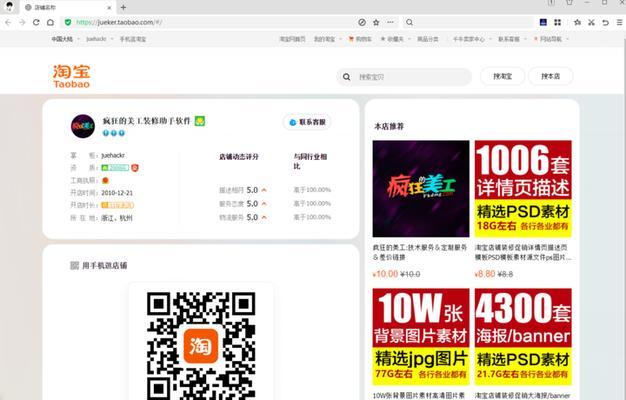626x400 pixels.
Task: Click the green security shield in the address bar
Action: click(x=68, y=22)
